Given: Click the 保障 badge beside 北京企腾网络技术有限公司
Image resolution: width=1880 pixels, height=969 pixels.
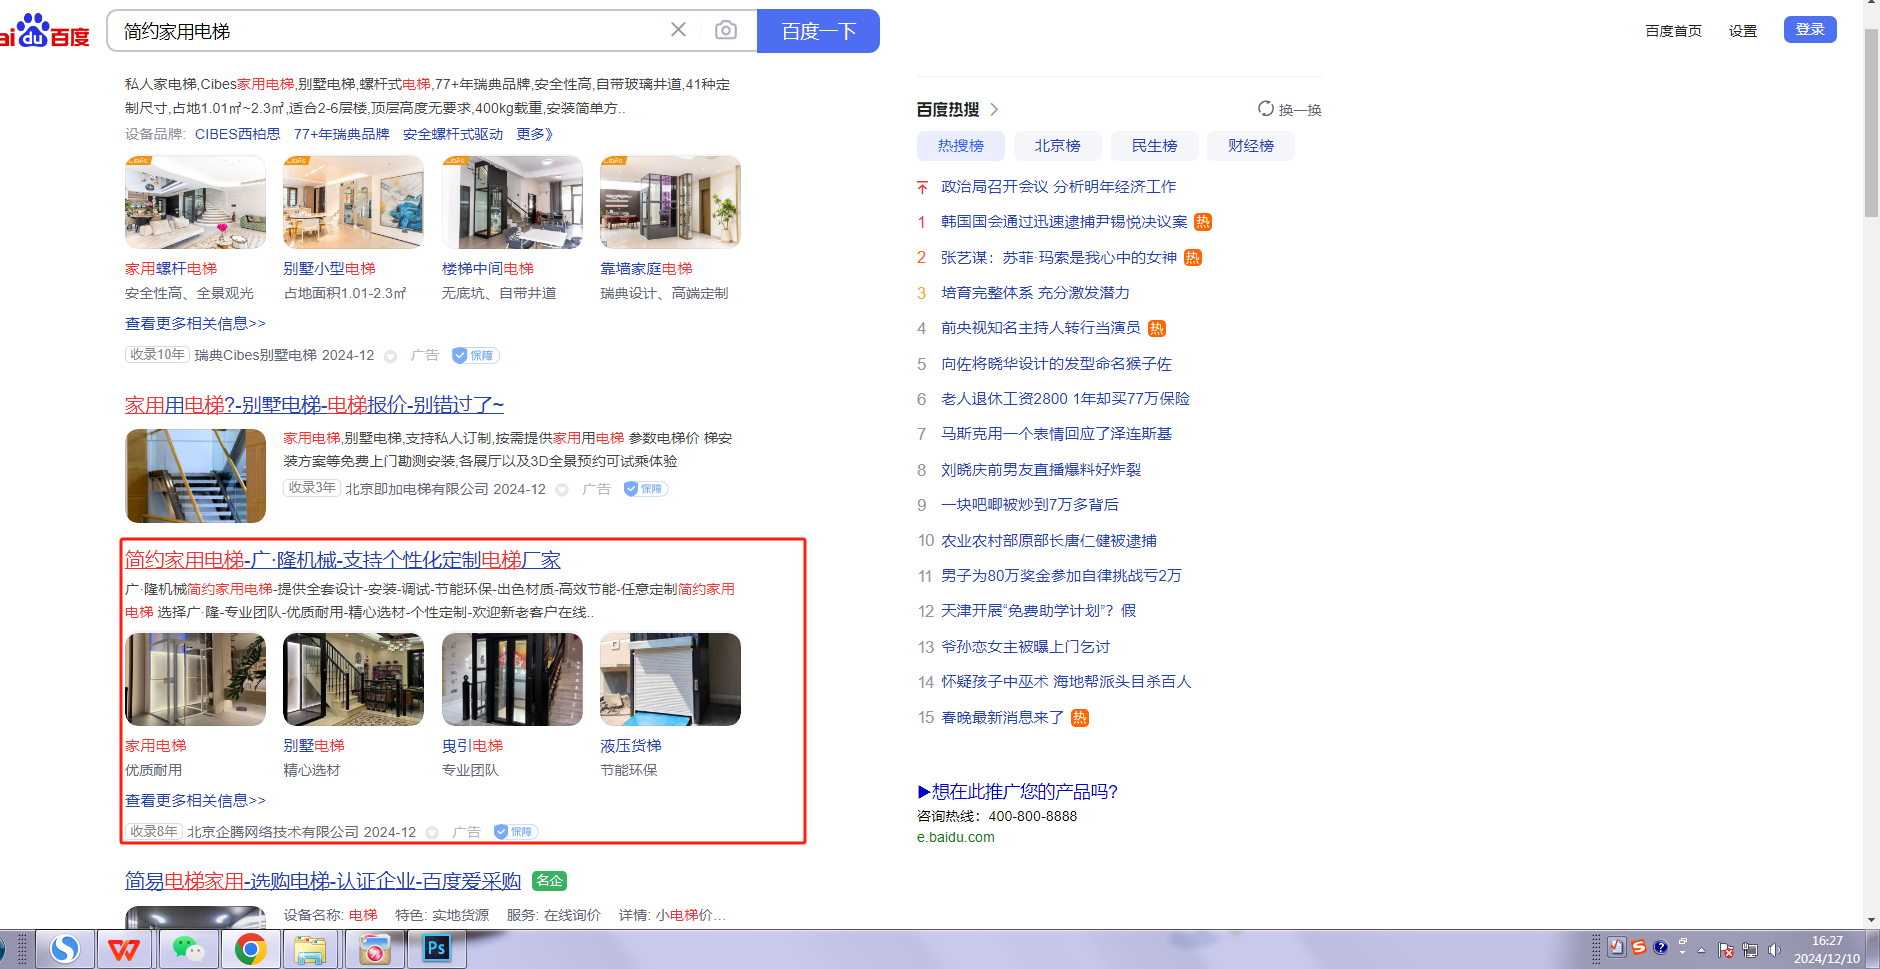Looking at the screenshot, I should pyautogui.click(x=515, y=832).
